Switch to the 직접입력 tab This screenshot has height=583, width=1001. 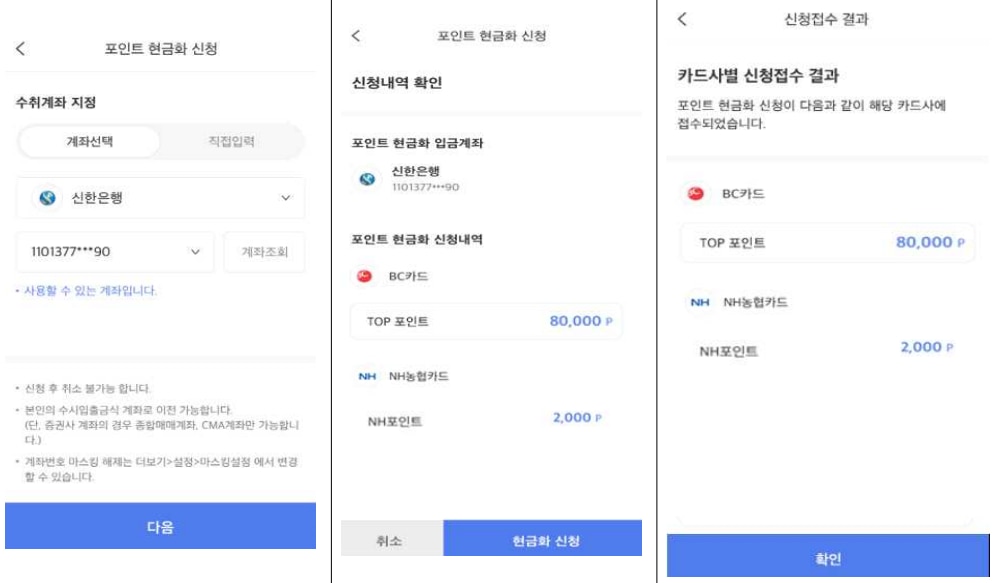click(x=231, y=141)
